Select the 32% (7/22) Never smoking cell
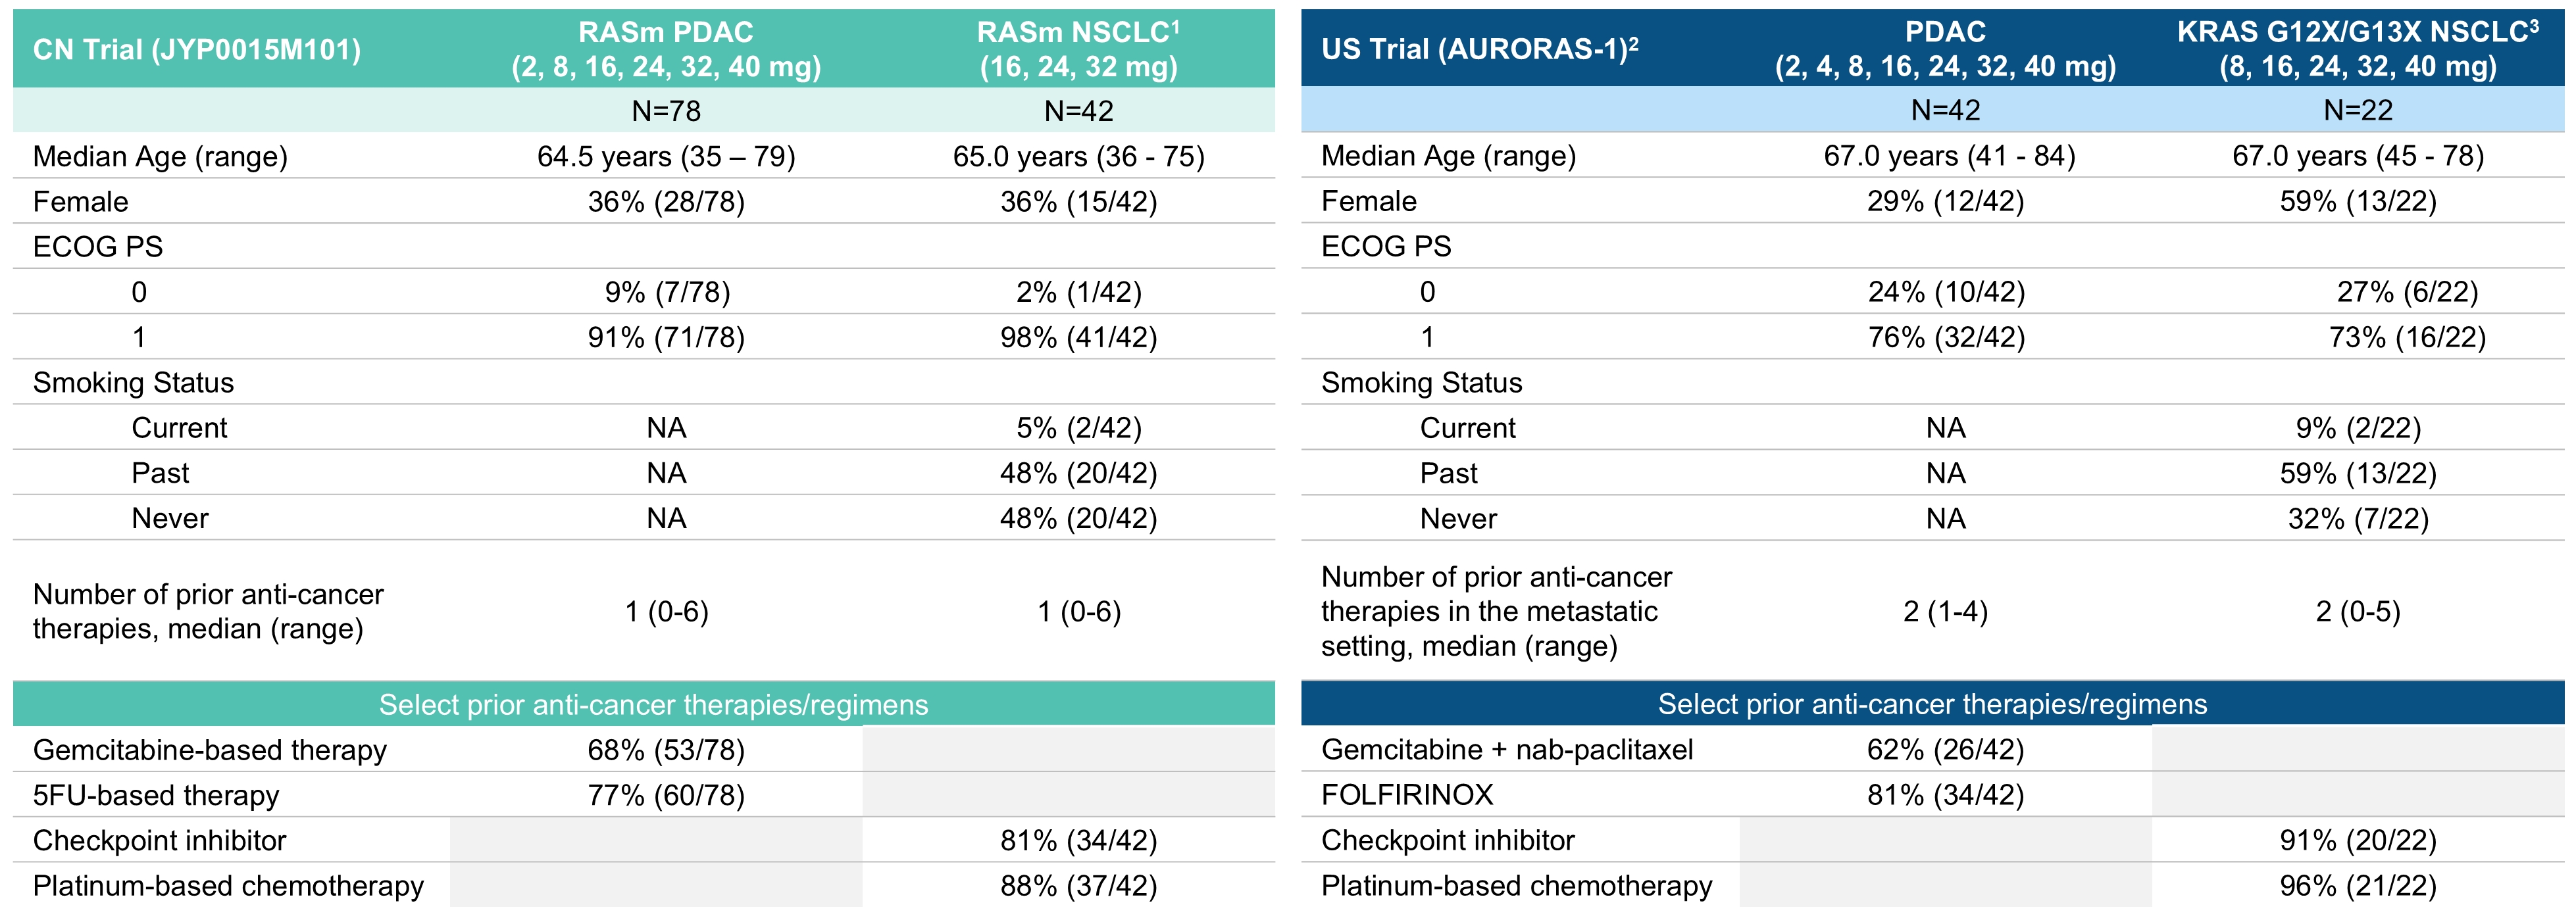 point(2358,519)
